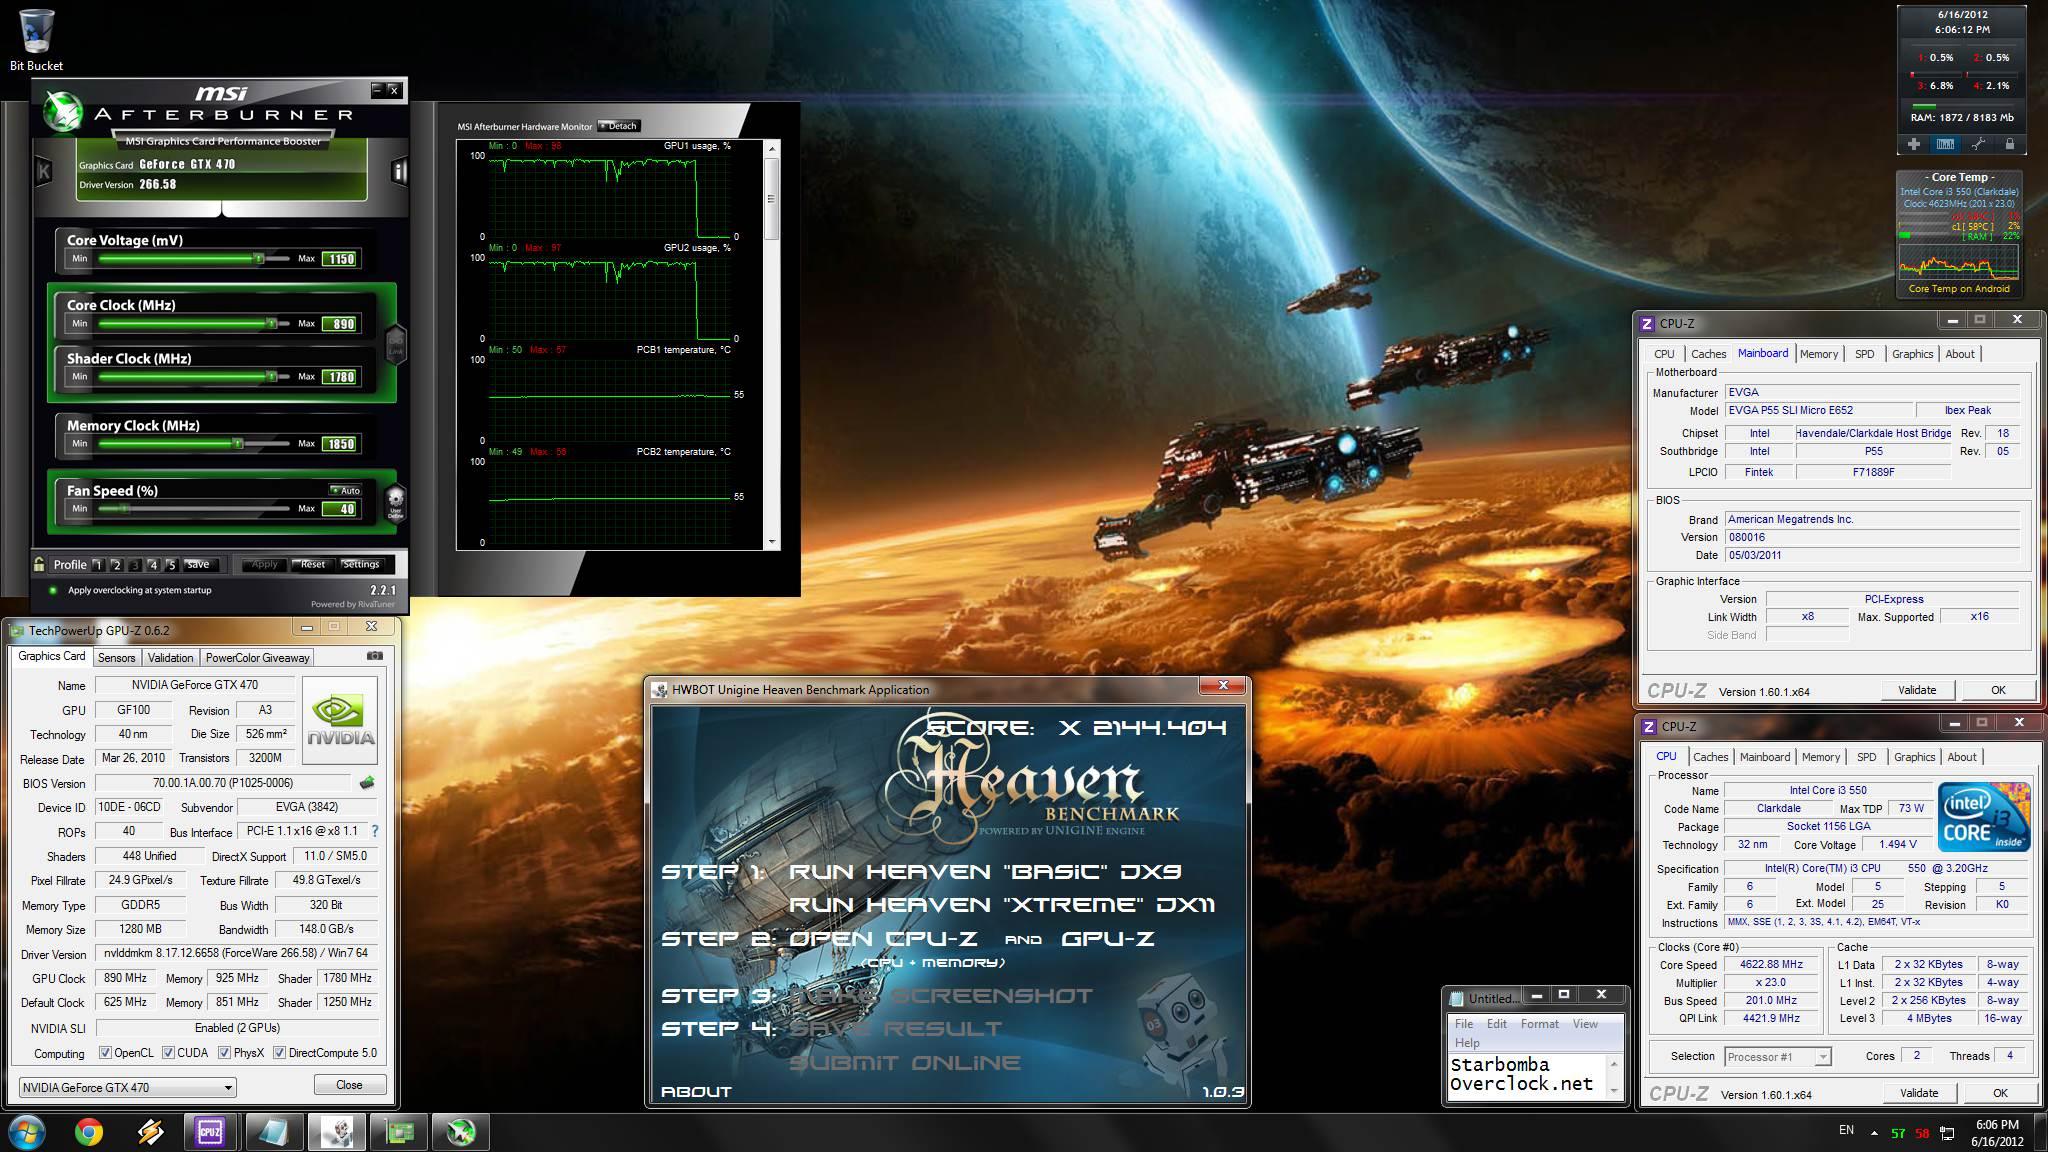
Task: Click hardware monitor scroll up arrow
Action: 772,147
